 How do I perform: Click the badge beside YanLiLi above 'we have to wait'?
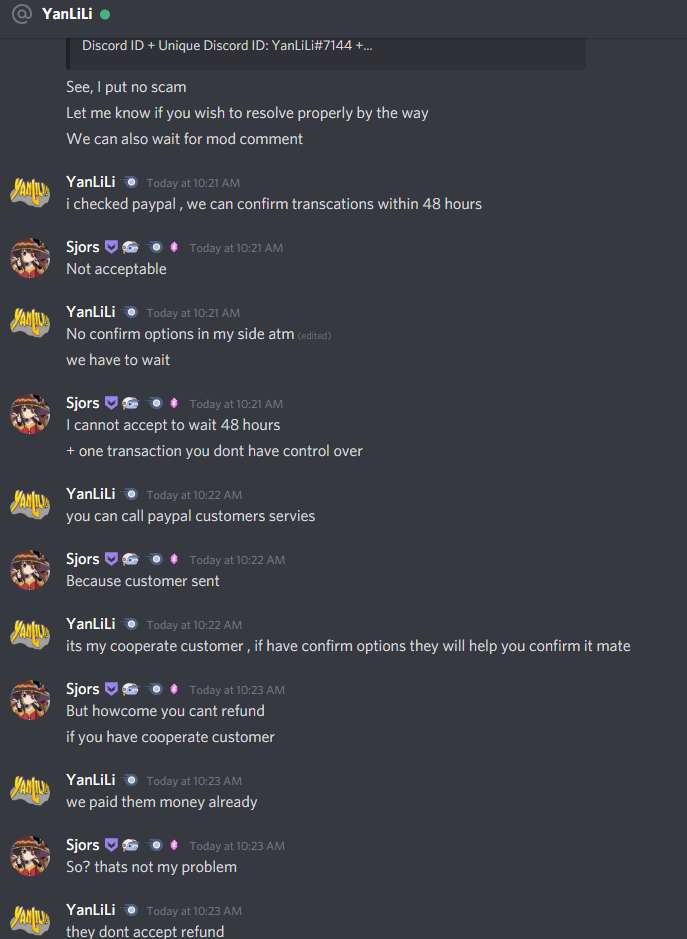(x=129, y=312)
